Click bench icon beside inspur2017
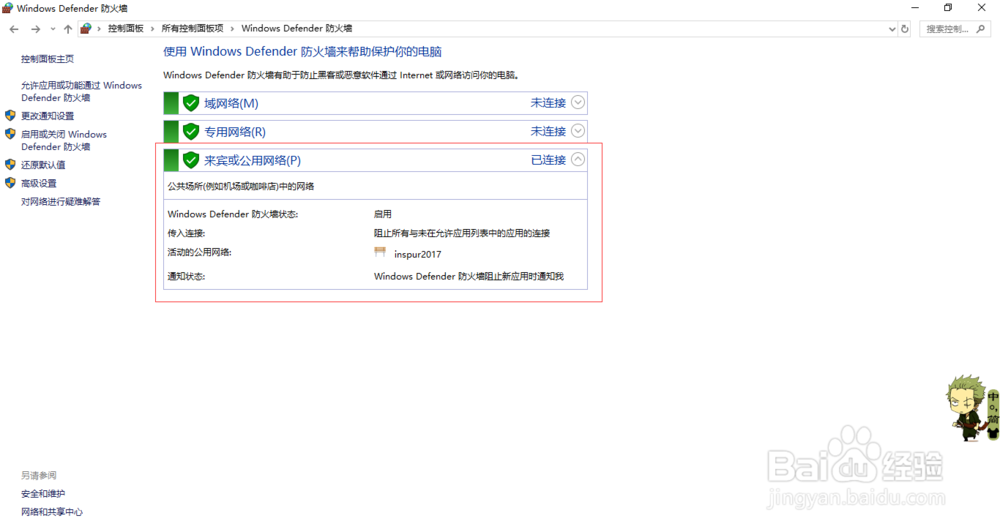The width and height of the screenshot is (1000, 532). click(x=380, y=252)
